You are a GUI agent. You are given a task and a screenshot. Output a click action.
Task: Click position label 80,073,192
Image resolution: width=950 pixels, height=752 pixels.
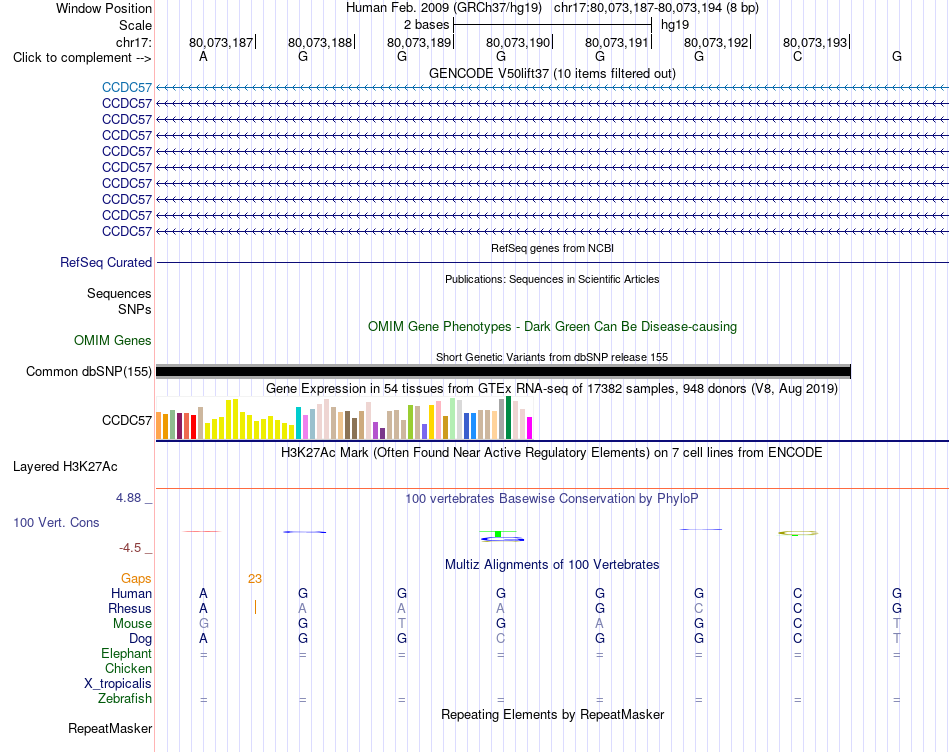pyautogui.click(x=716, y=42)
